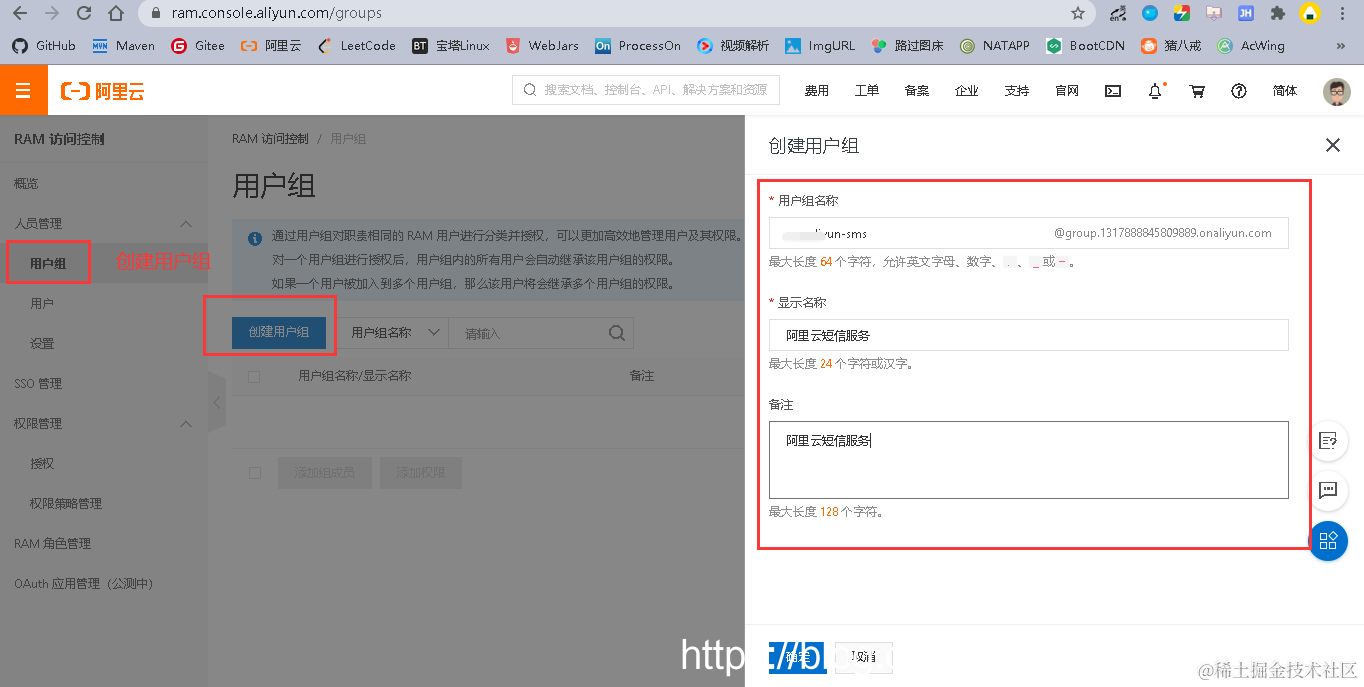Open 概览 in the sidebar

tap(26, 183)
